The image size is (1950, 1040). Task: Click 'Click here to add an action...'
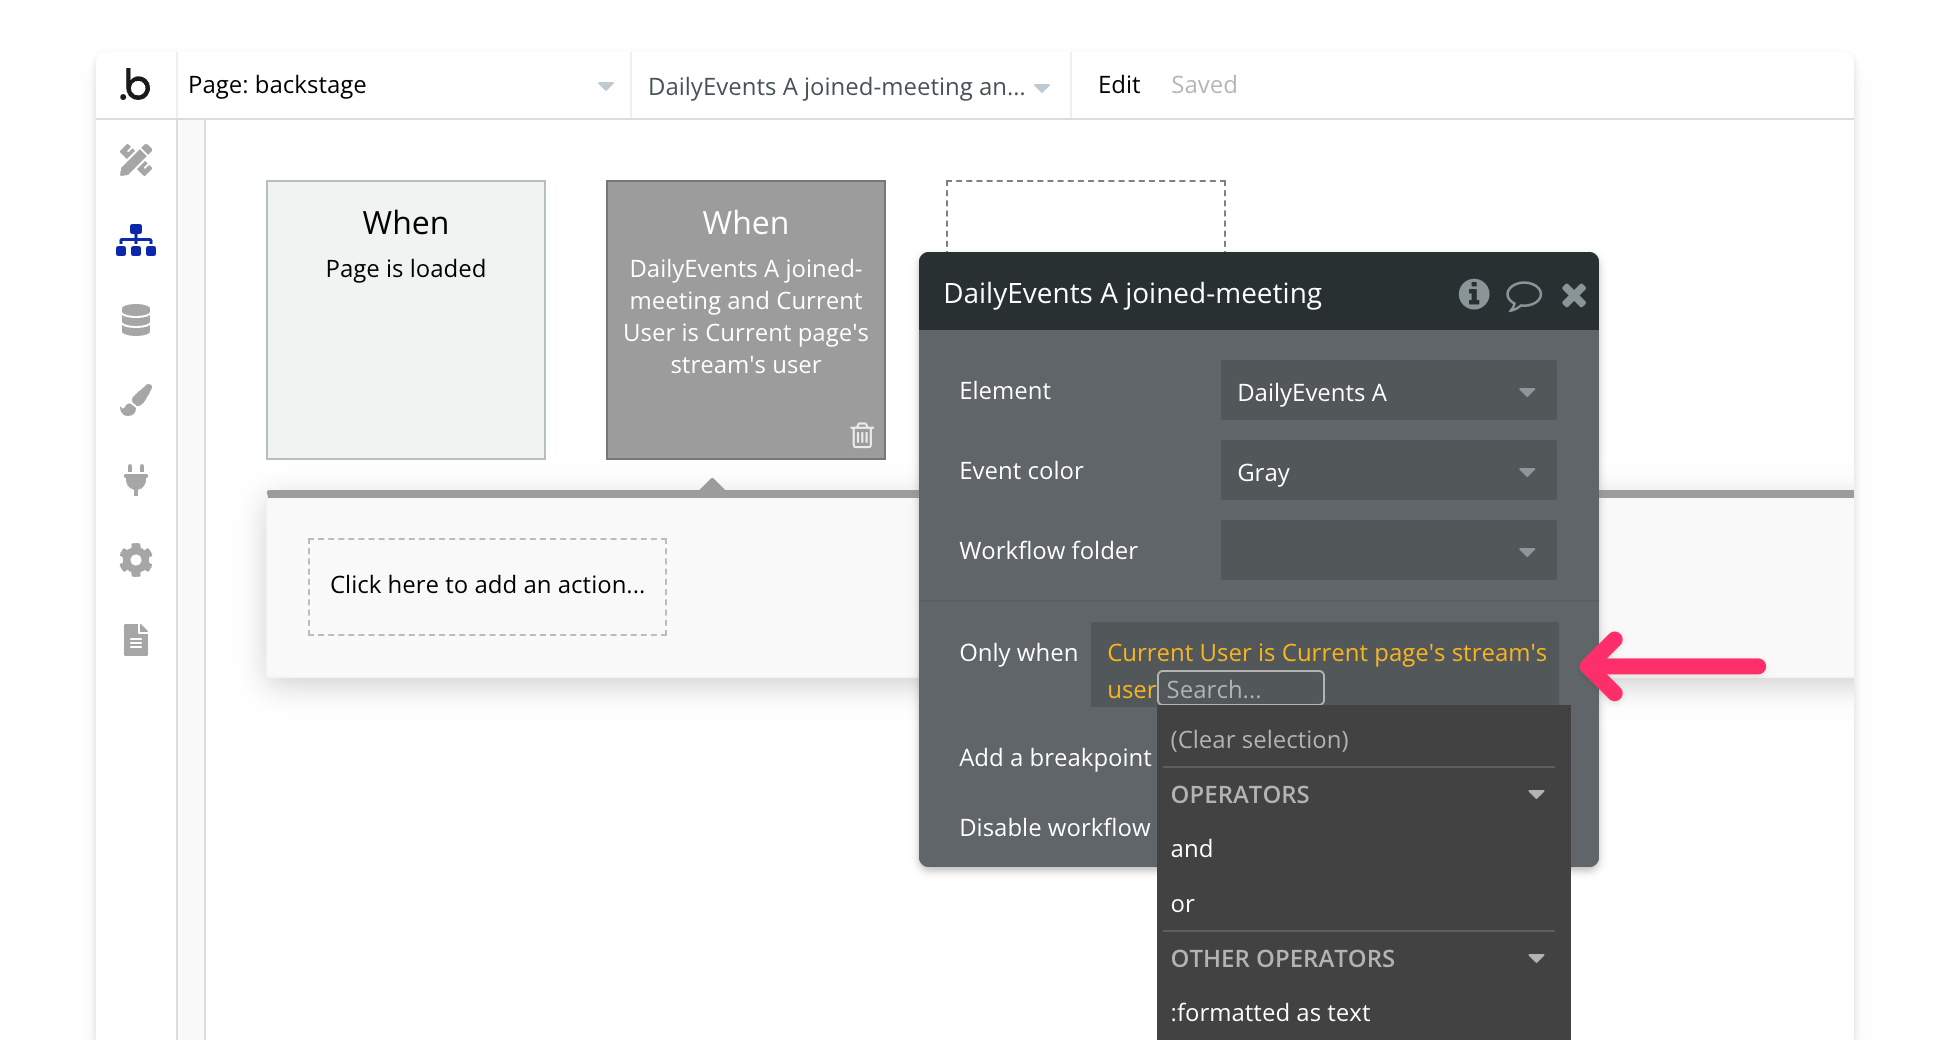pyautogui.click(x=487, y=586)
